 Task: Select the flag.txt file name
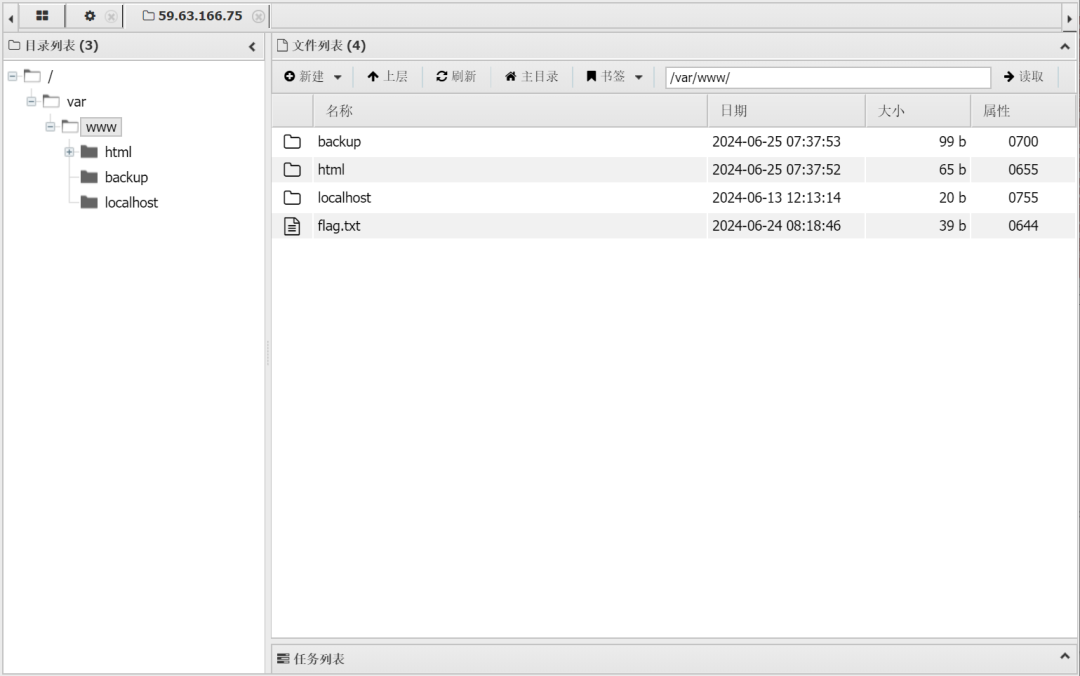(x=338, y=226)
